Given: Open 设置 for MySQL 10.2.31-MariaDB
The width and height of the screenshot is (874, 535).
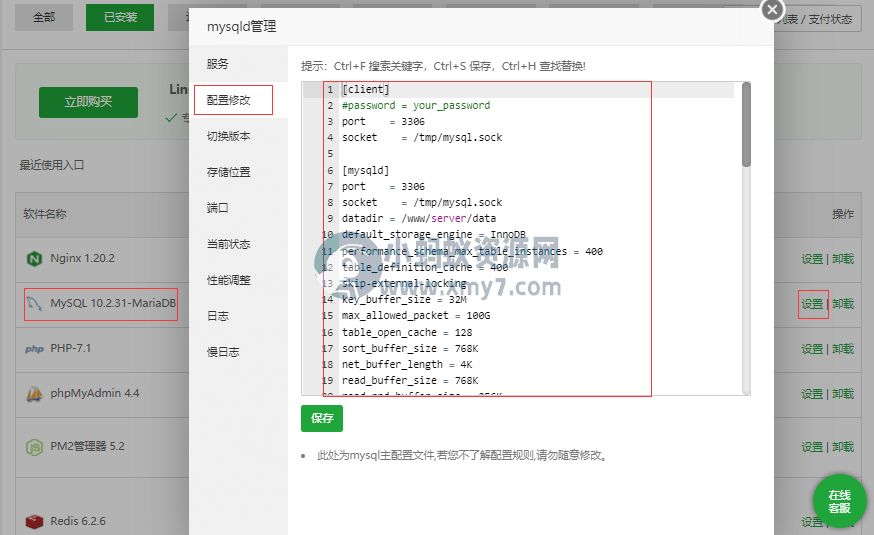Looking at the screenshot, I should [812, 304].
